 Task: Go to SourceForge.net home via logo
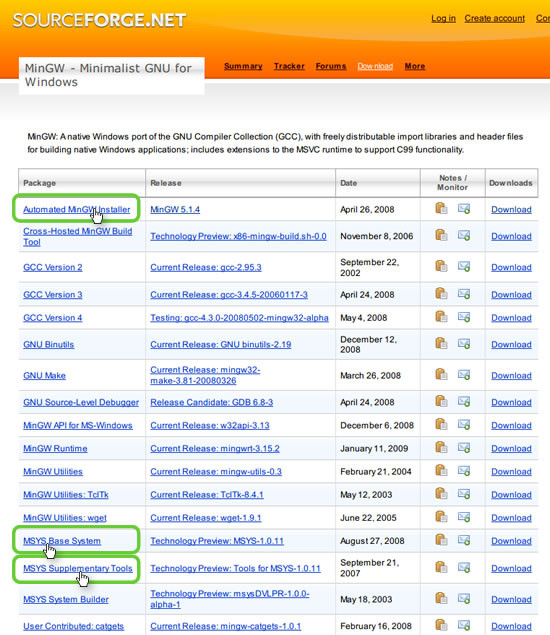(99, 20)
